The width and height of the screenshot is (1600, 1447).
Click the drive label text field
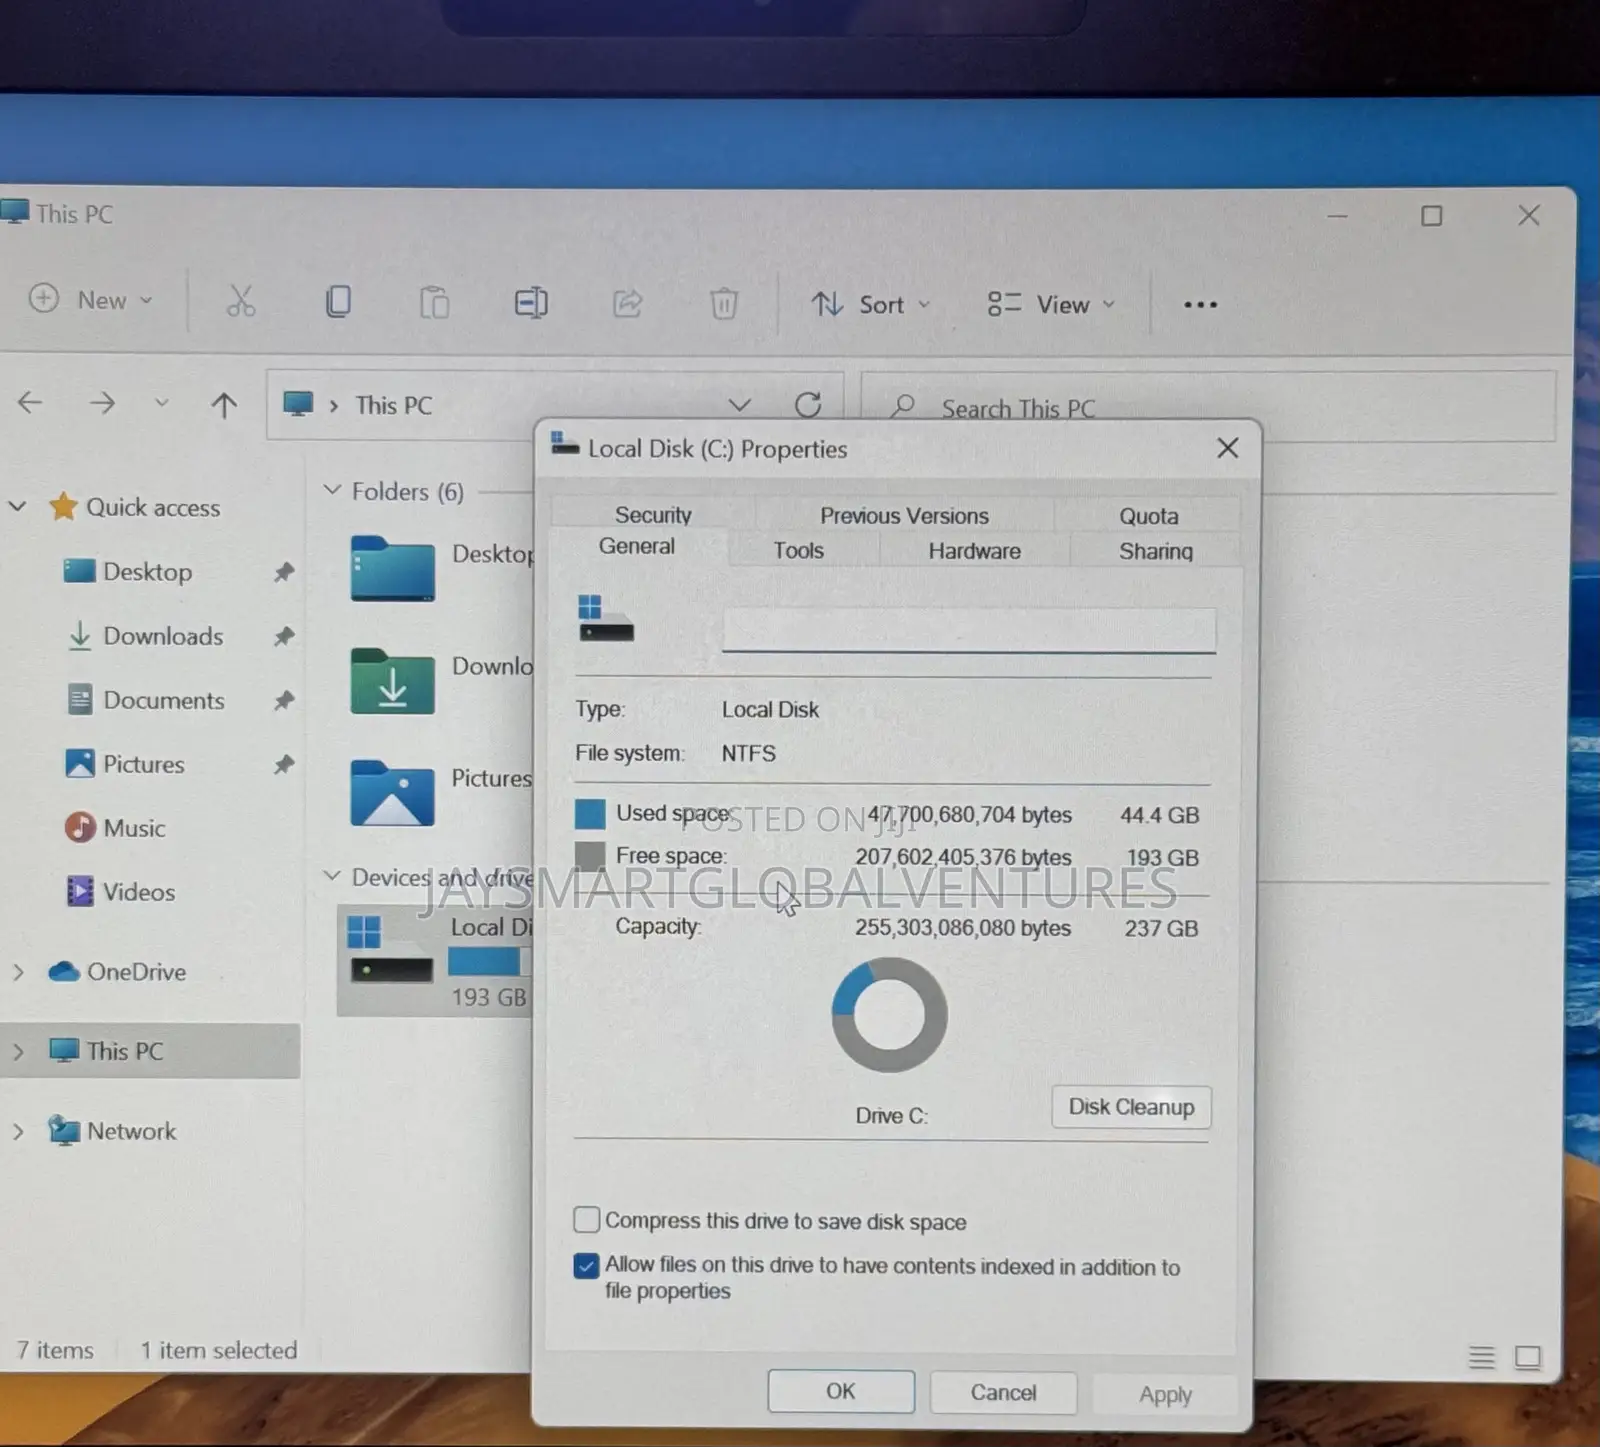click(968, 630)
